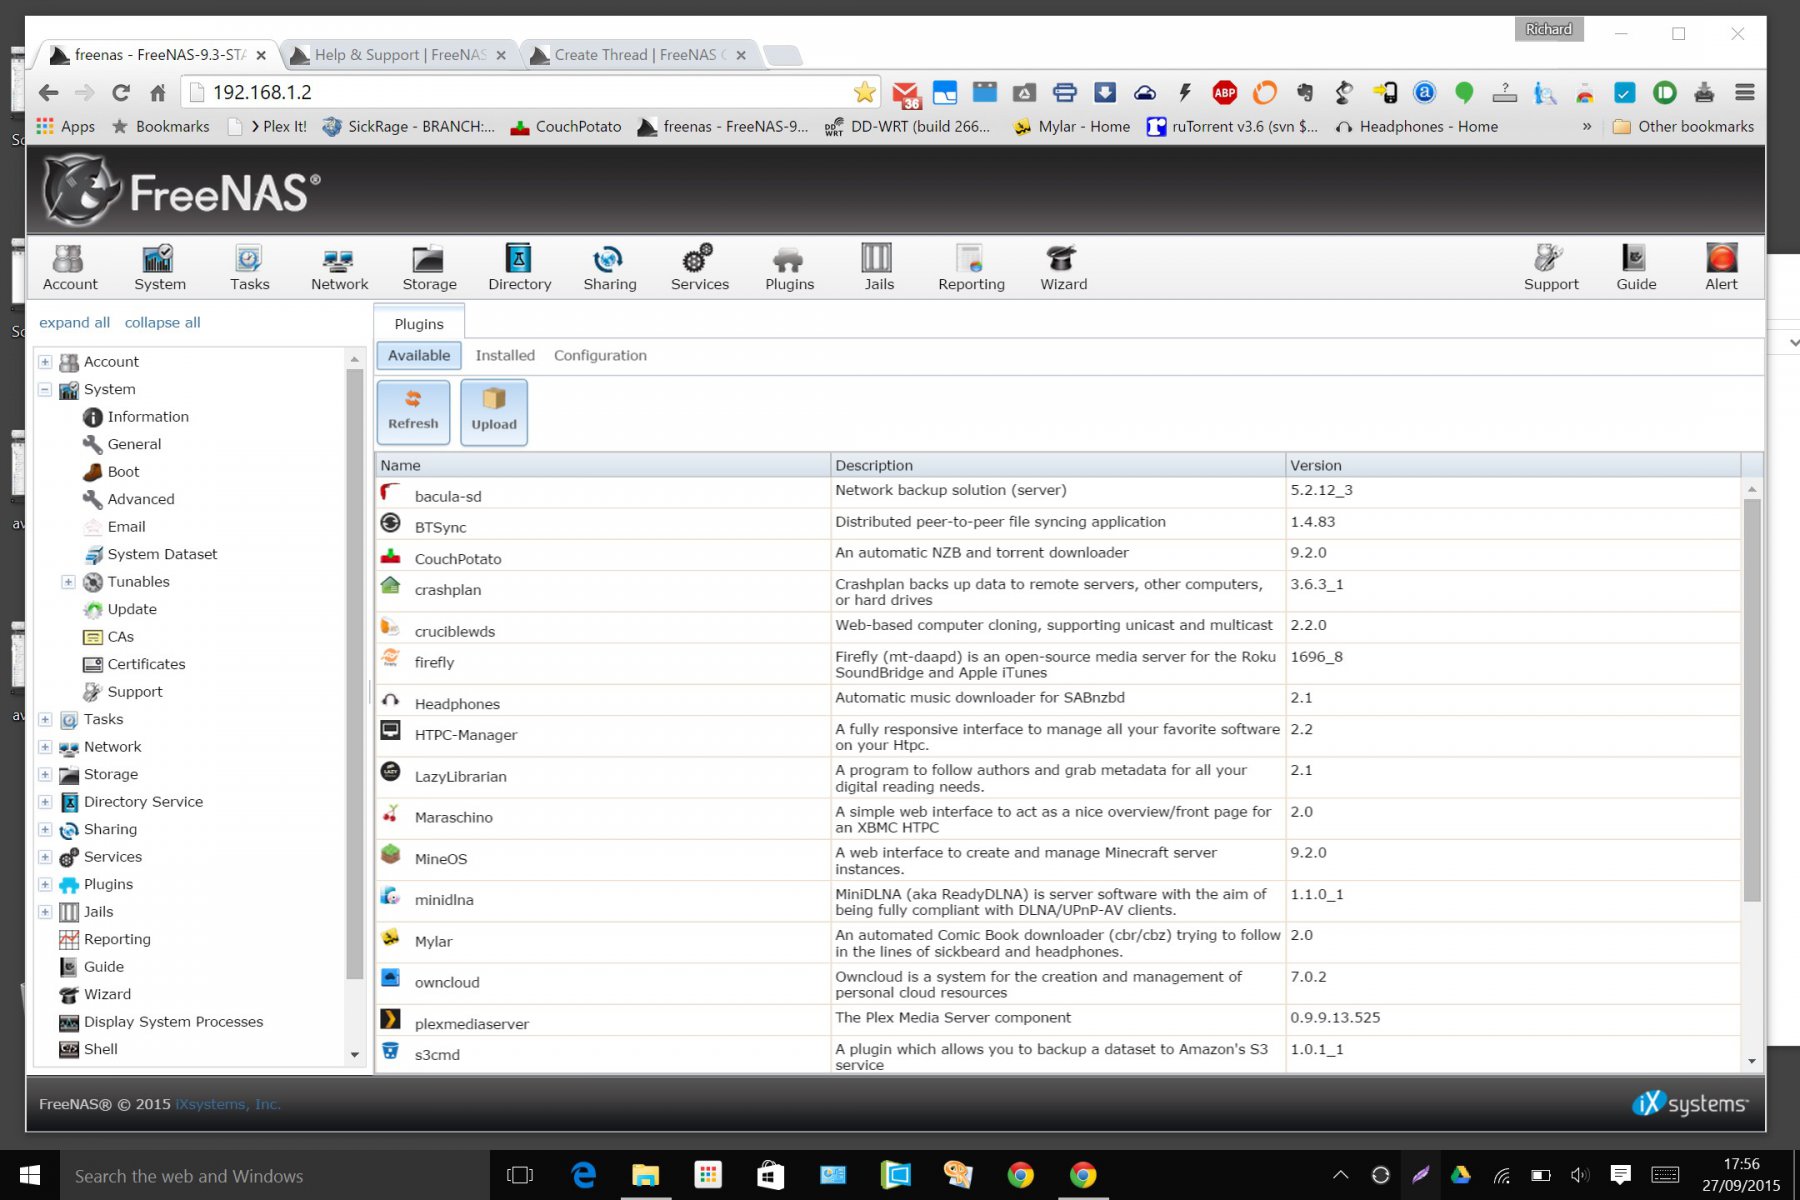Switch to the Configuration tab
The width and height of the screenshot is (1800, 1200).
point(600,355)
